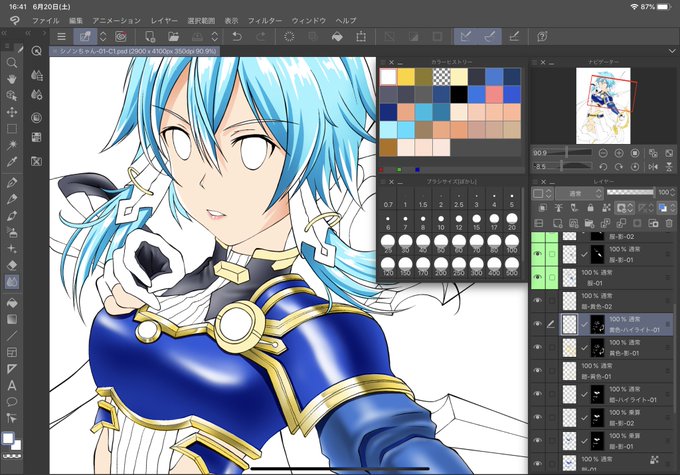Viewport: 680px width, 475px height.
Task: Click the Open file folder icon
Action: pos(173,37)
